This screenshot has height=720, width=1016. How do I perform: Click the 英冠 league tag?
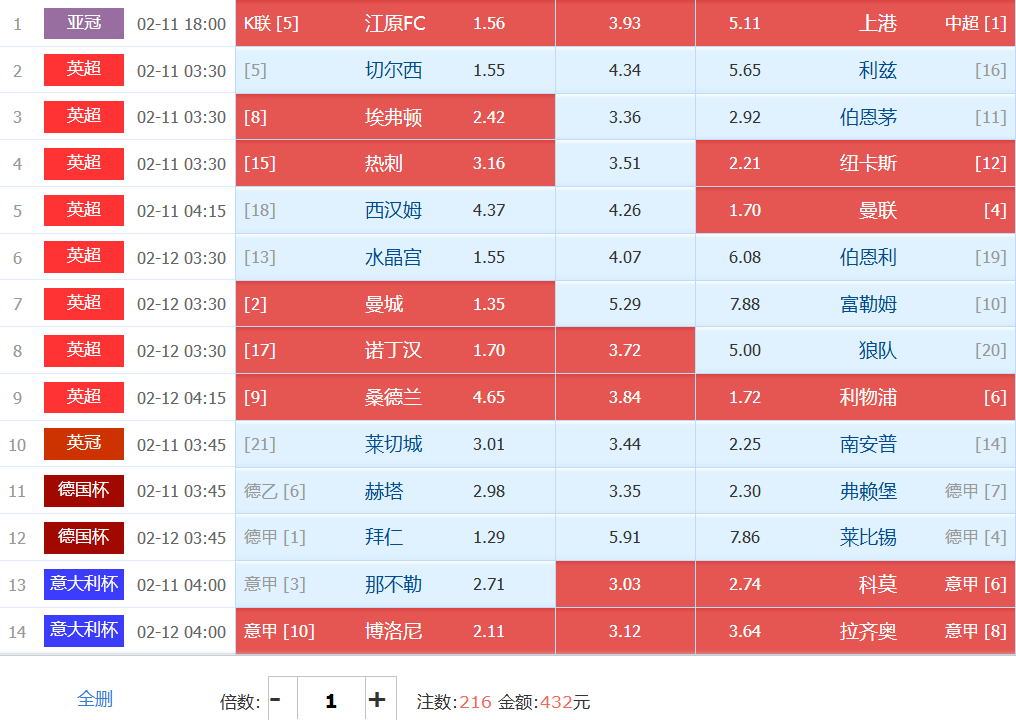coord(84,443)
